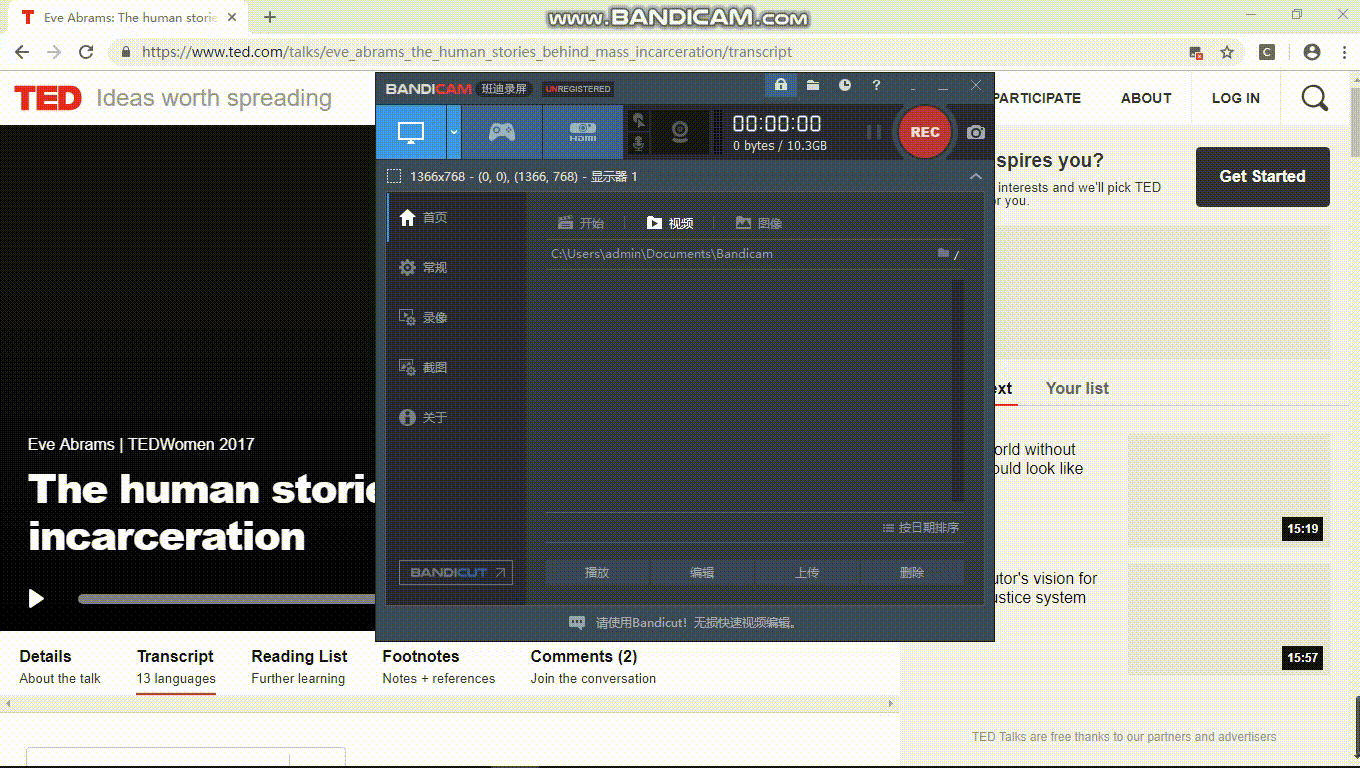Open the Details tab
1360x768 pixels.
[60, 667]
